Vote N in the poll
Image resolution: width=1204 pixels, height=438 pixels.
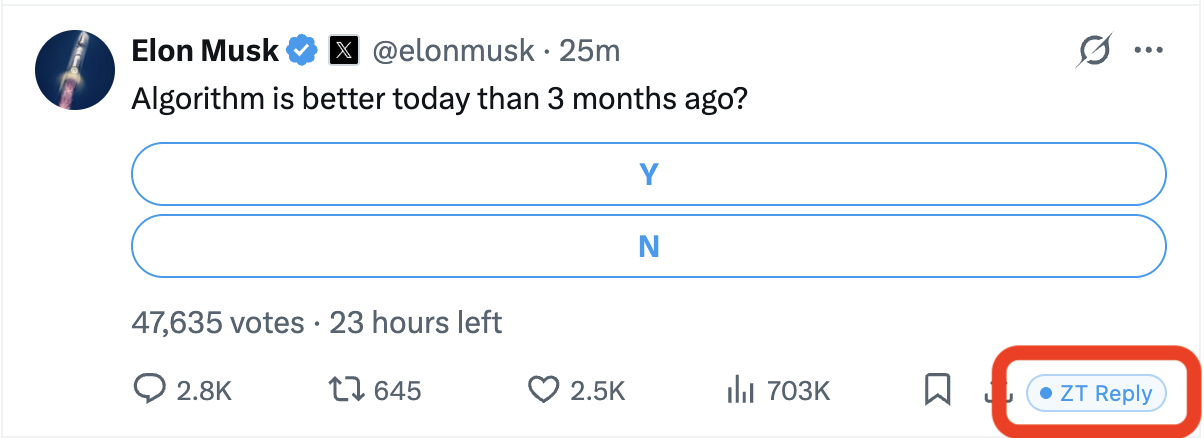tap(649, 246)
